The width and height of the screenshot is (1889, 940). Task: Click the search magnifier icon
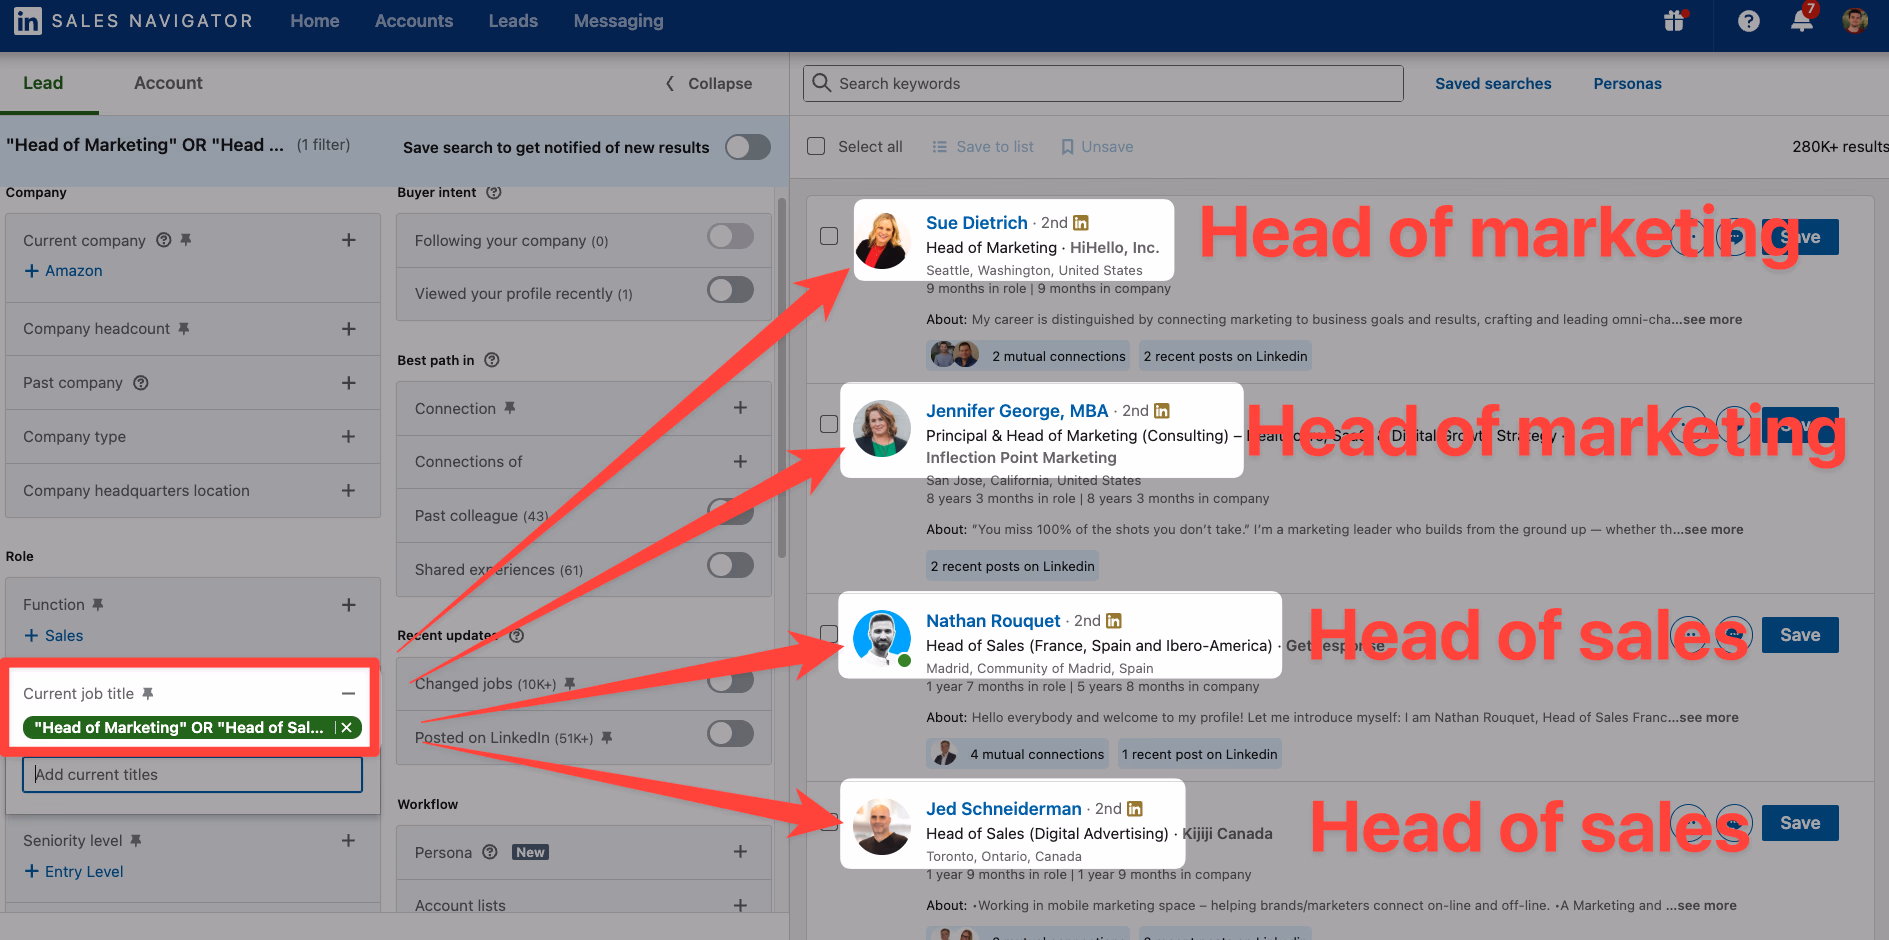coord(822,83)
